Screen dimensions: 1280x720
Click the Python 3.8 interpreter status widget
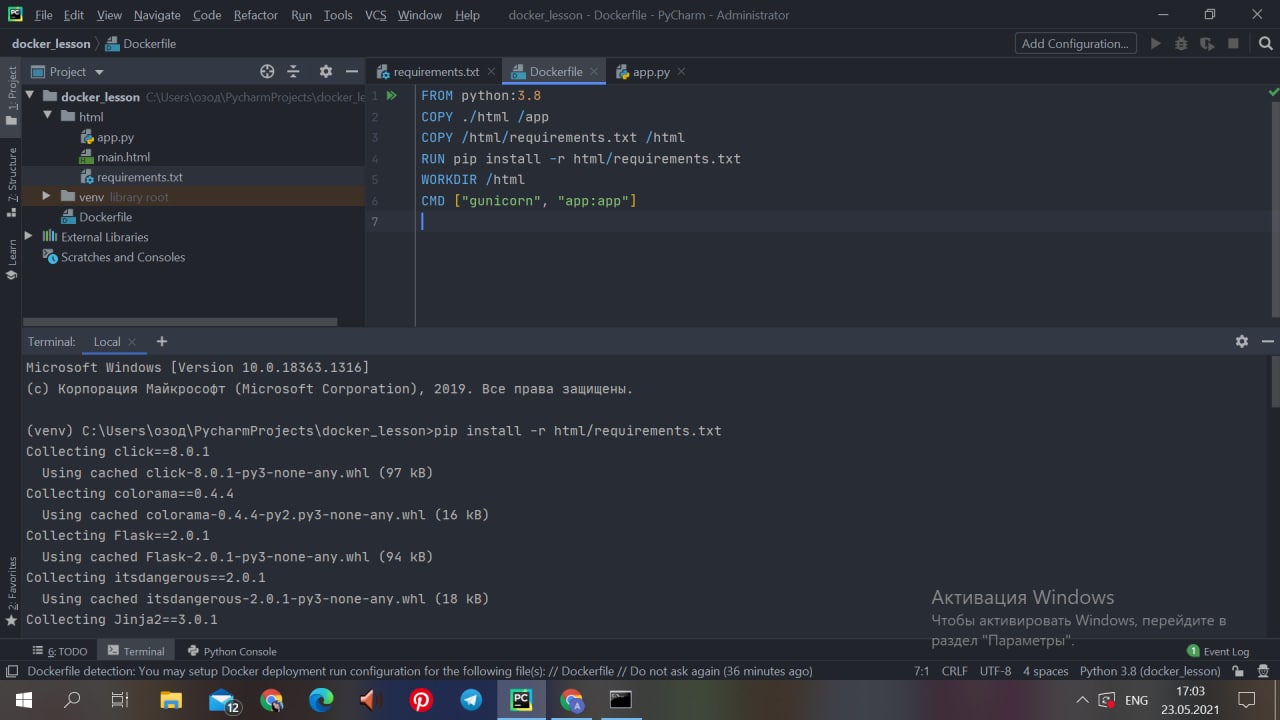[x=1149, y=671]
